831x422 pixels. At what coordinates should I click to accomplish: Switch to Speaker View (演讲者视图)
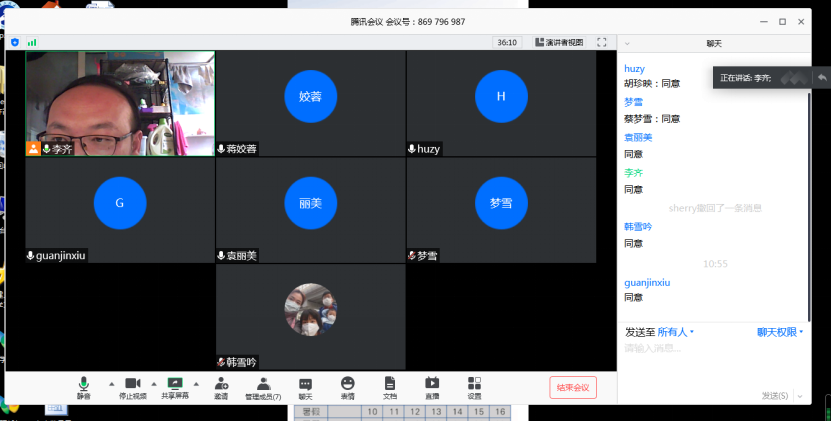point(558,42)
